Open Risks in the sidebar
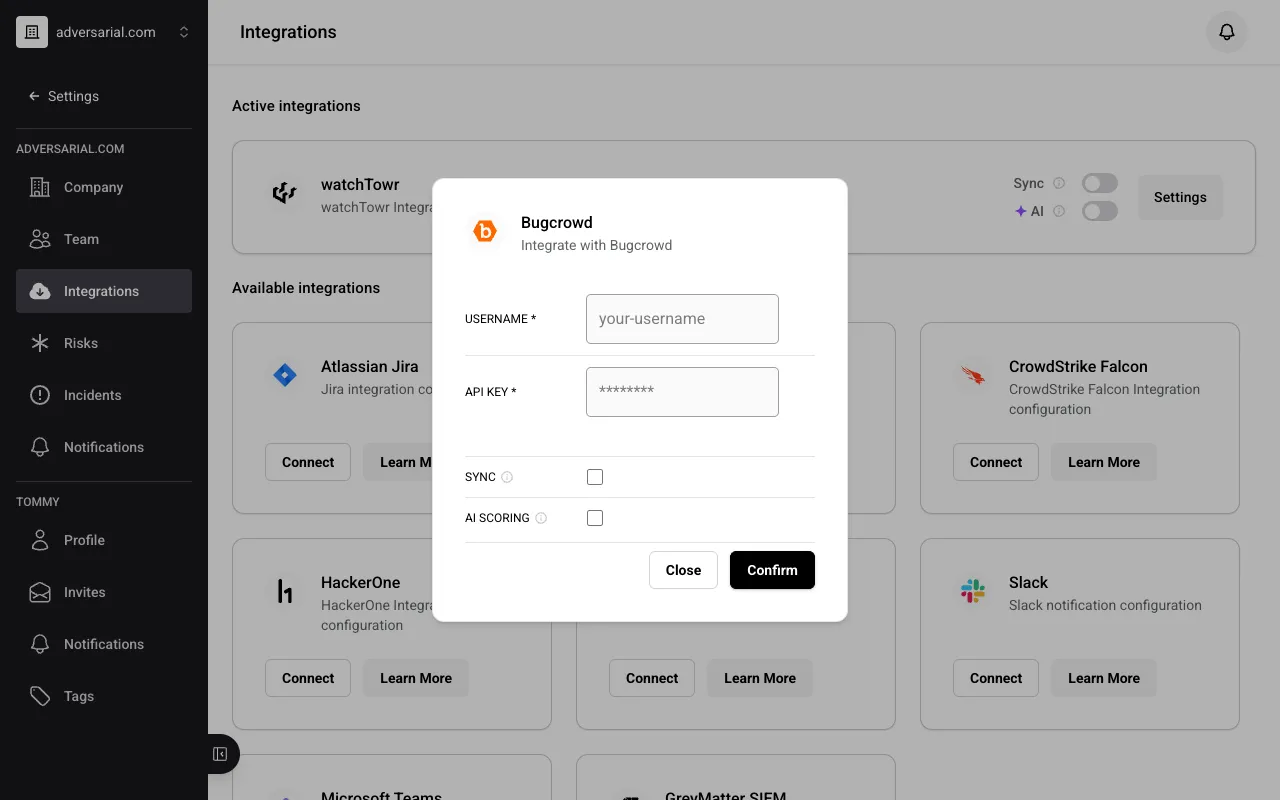Screen dimensions: 1280x800 104,343
